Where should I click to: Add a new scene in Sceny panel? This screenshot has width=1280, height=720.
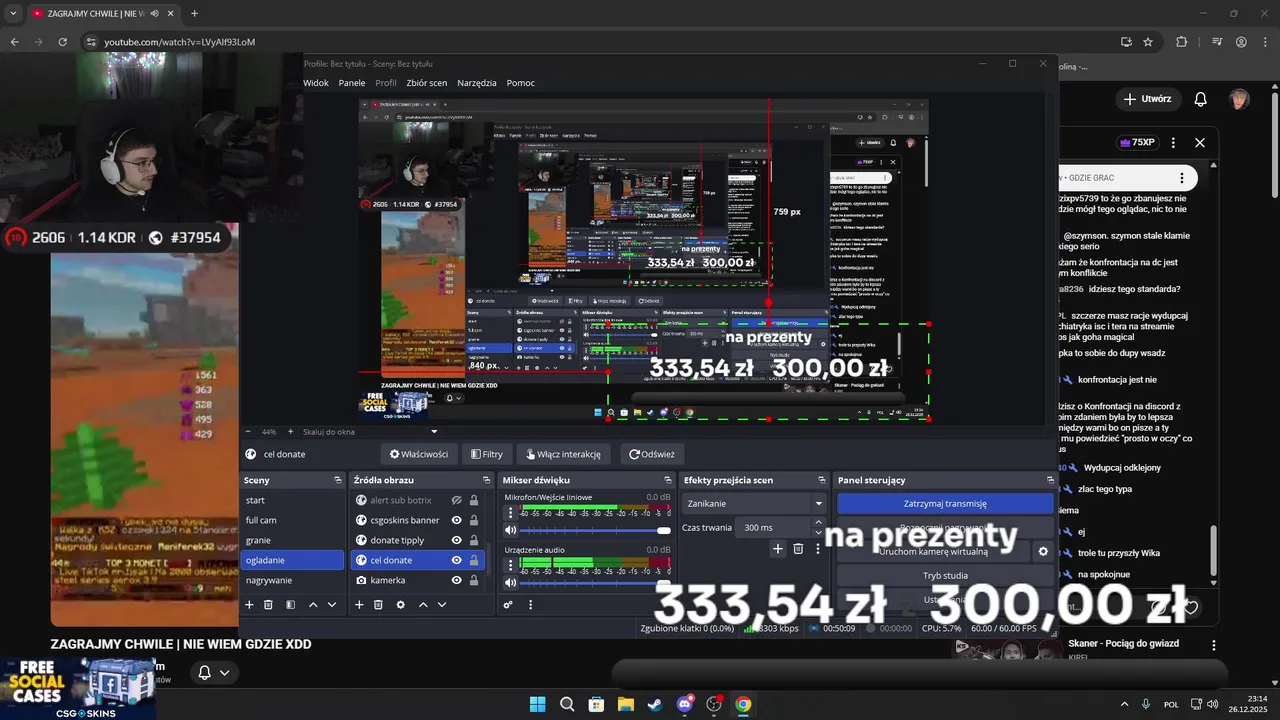(x=250, y=605)
